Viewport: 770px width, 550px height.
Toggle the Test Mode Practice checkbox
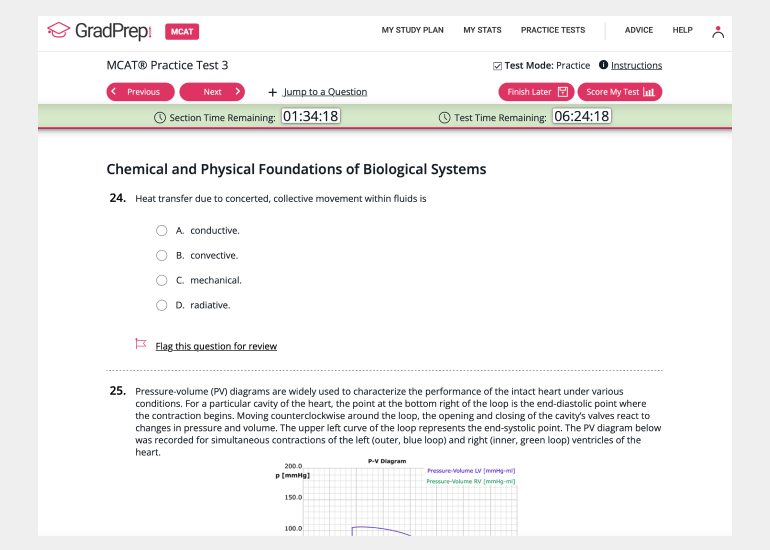[497, 66]
